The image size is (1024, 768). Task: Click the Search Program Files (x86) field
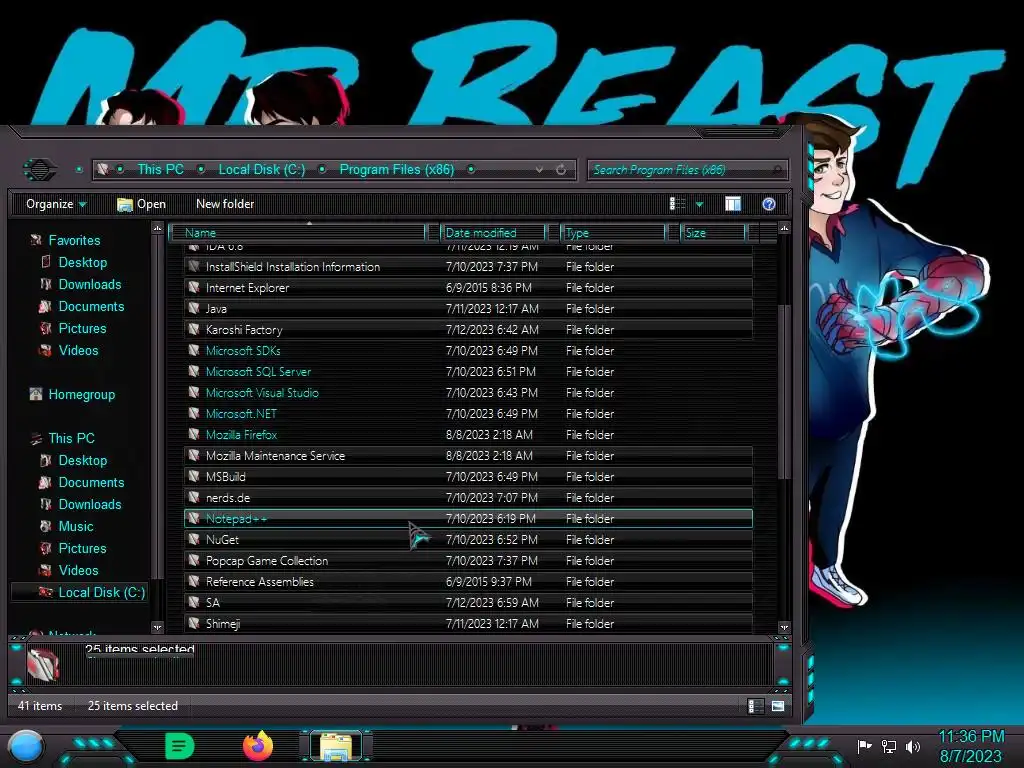[x=687, y=170]
